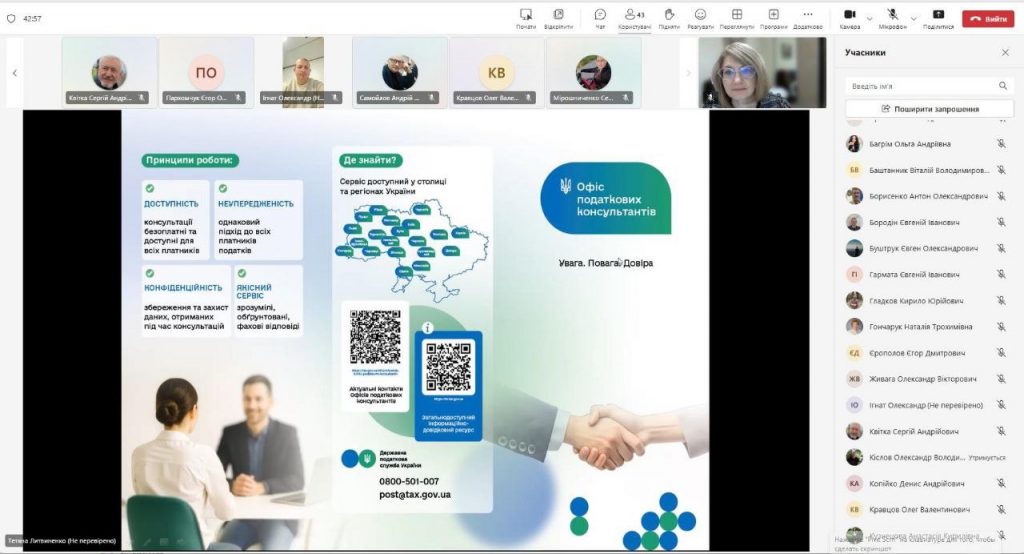Click the Почати pop-out icon

pyautogui.click(x=526, y=15)
